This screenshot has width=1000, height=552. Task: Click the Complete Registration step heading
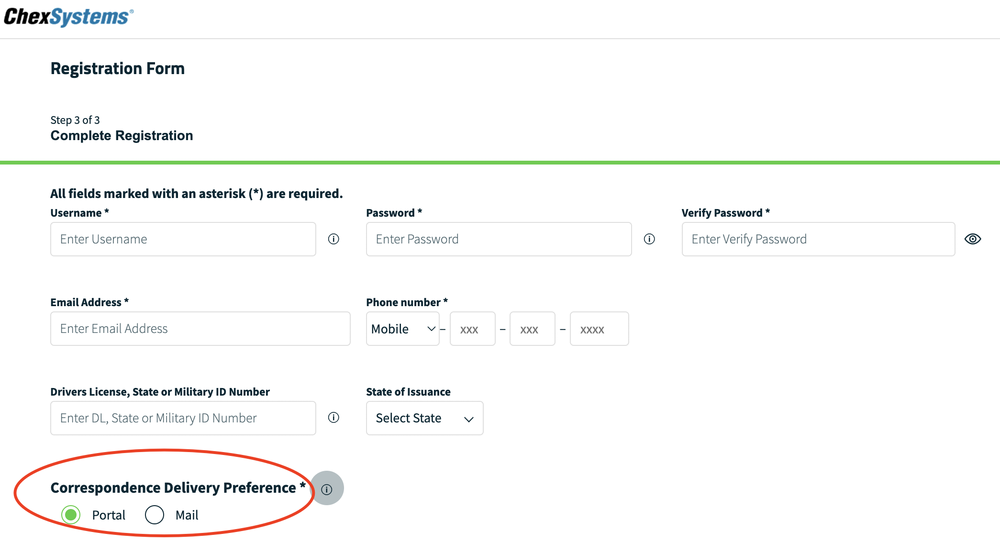coord(122,136)
